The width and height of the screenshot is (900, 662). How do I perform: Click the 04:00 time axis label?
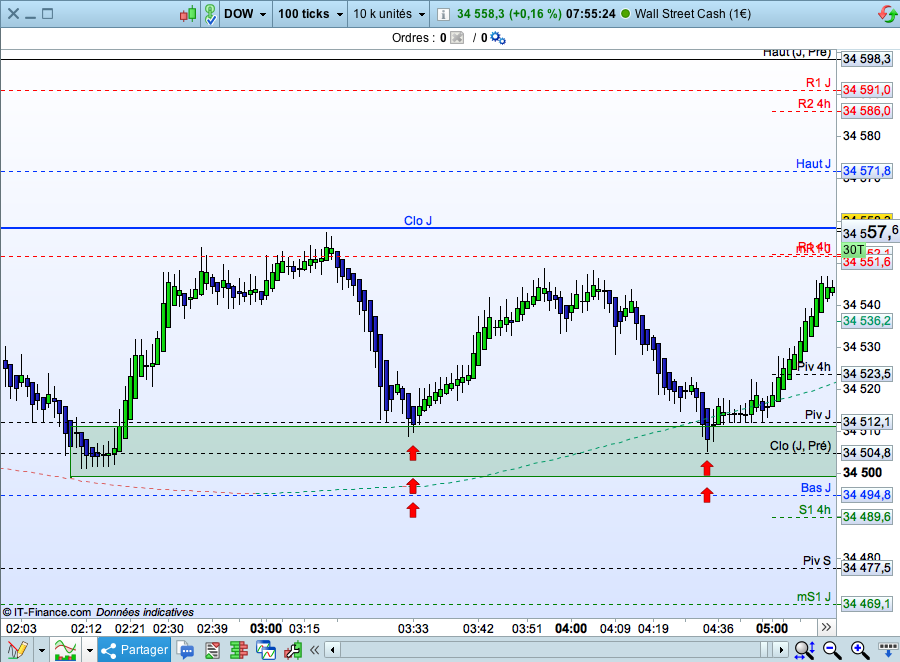pyautogui.click(x=571, y=629)
